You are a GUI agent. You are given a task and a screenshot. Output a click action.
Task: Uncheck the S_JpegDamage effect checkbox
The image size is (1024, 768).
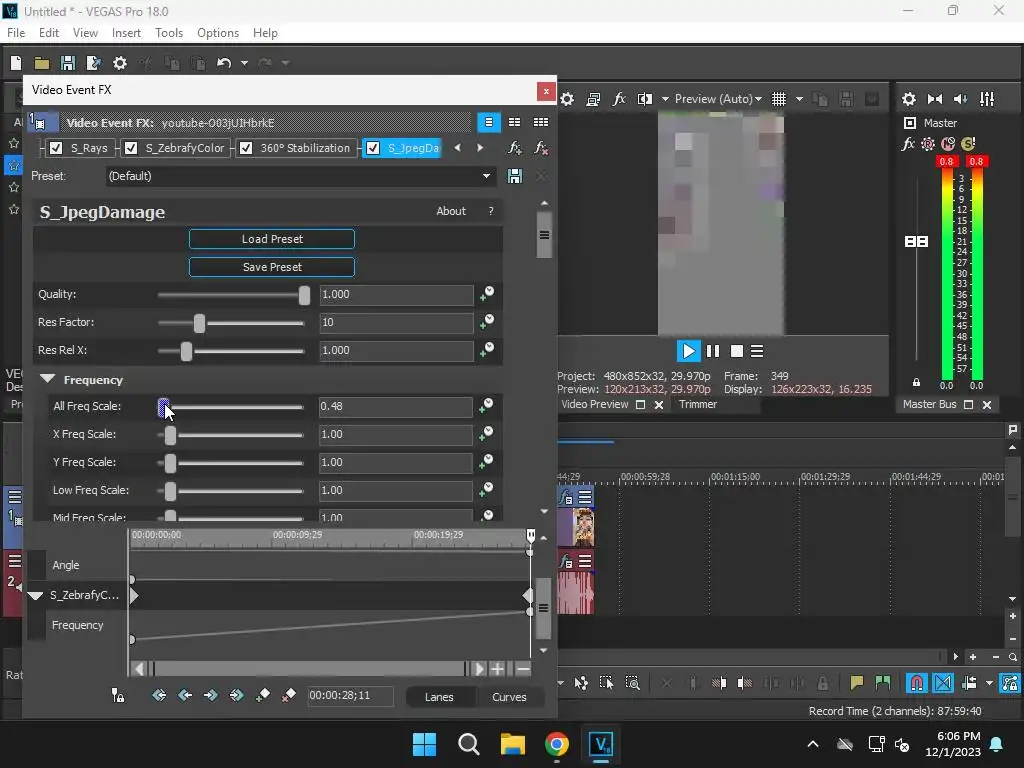click(373, 148)
